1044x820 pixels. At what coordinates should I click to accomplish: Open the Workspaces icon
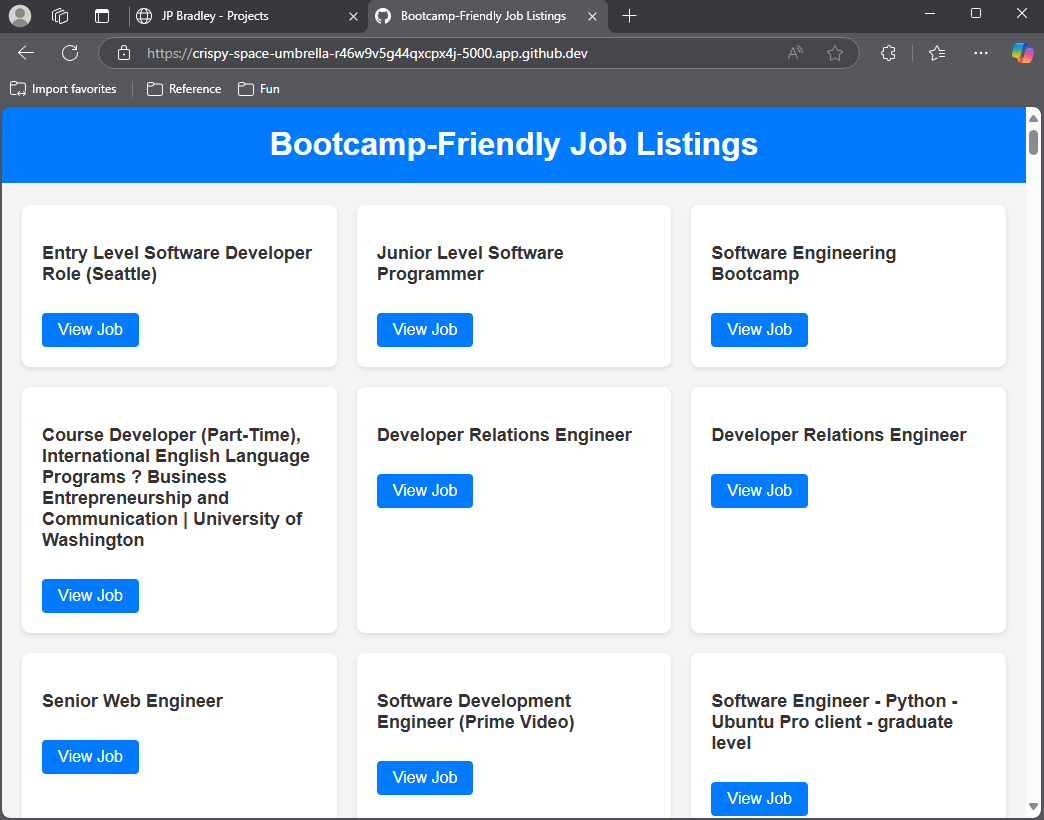(x=60, y=16)
